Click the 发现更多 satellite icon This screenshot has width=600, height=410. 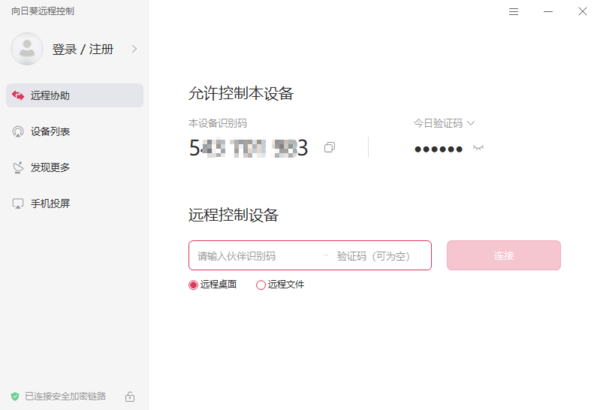18,167
